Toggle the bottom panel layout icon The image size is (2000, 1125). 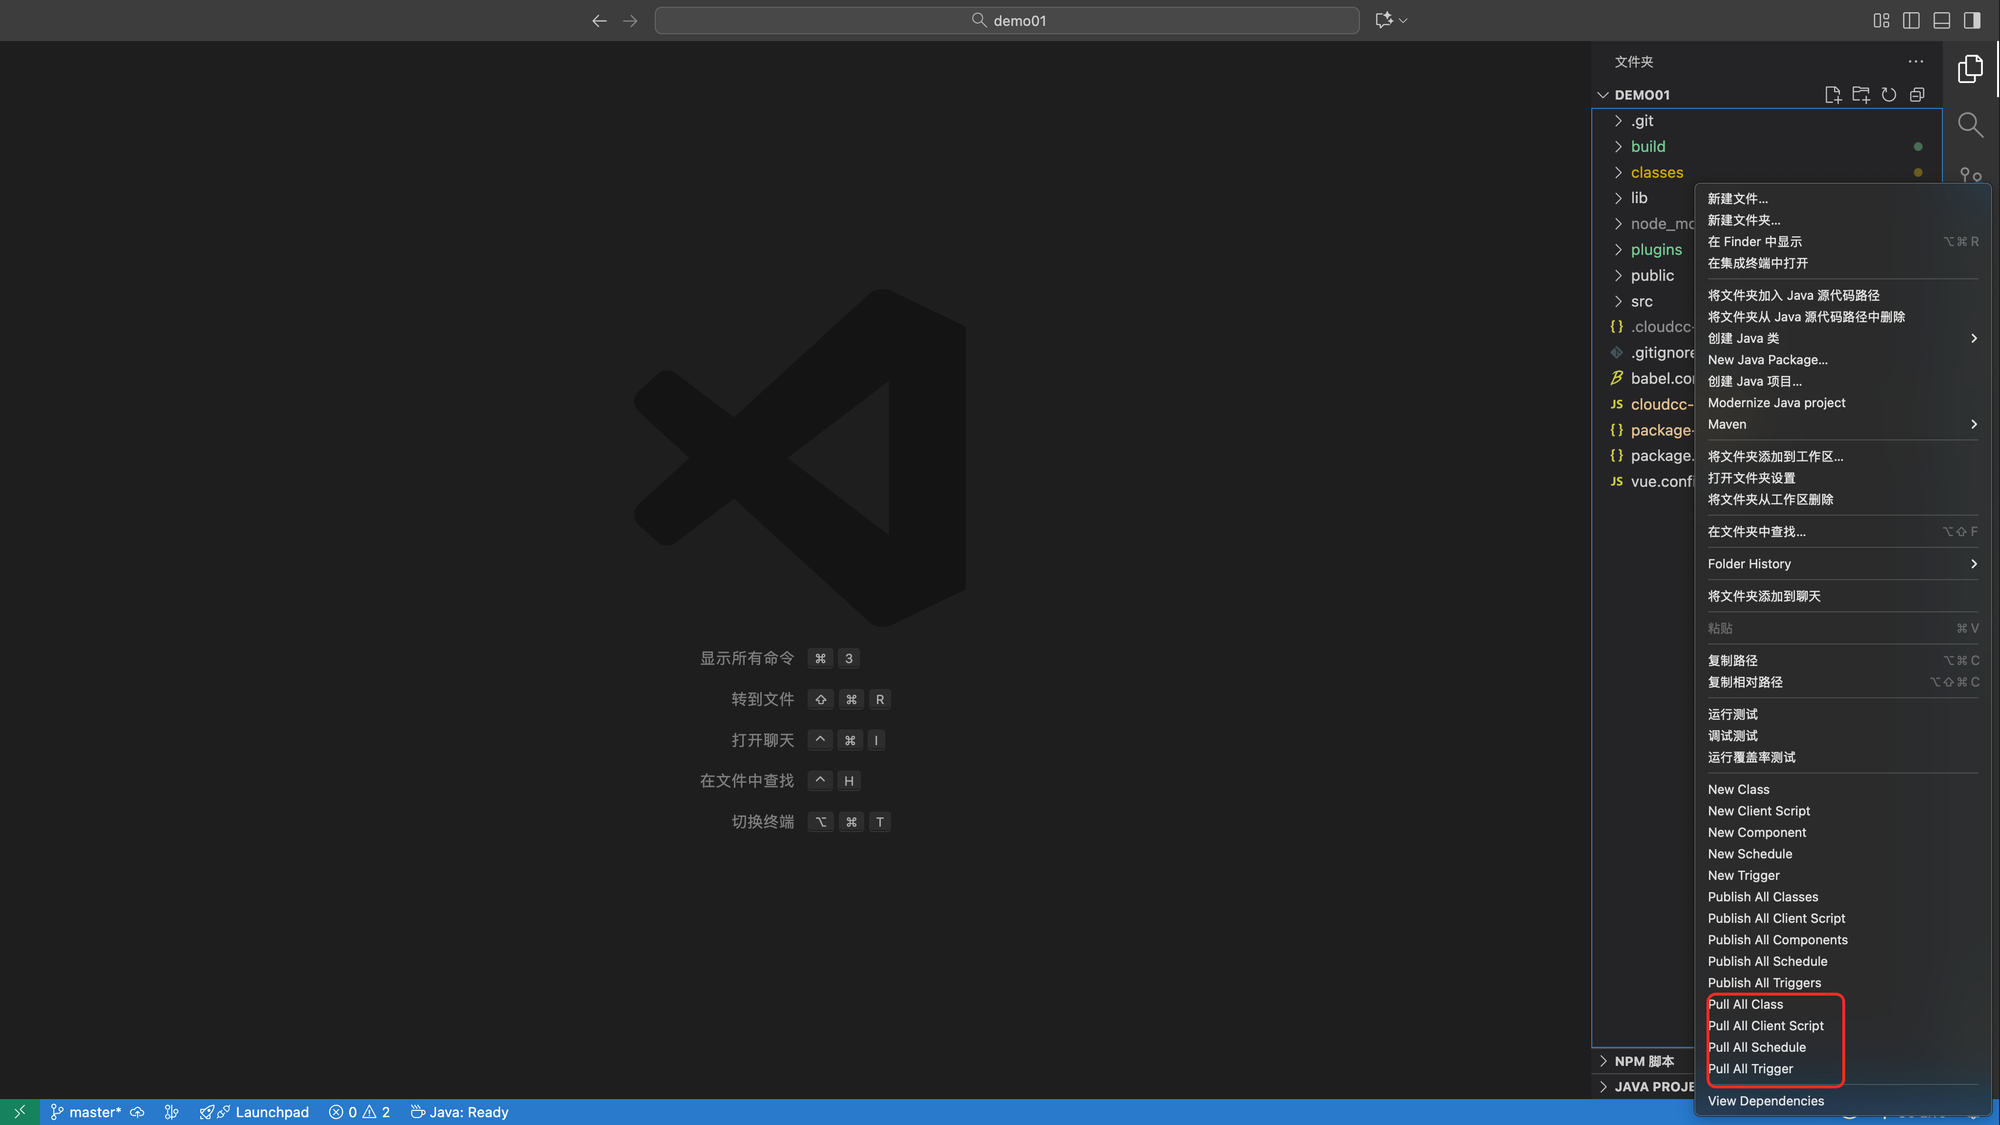[x=1941, y=20]
